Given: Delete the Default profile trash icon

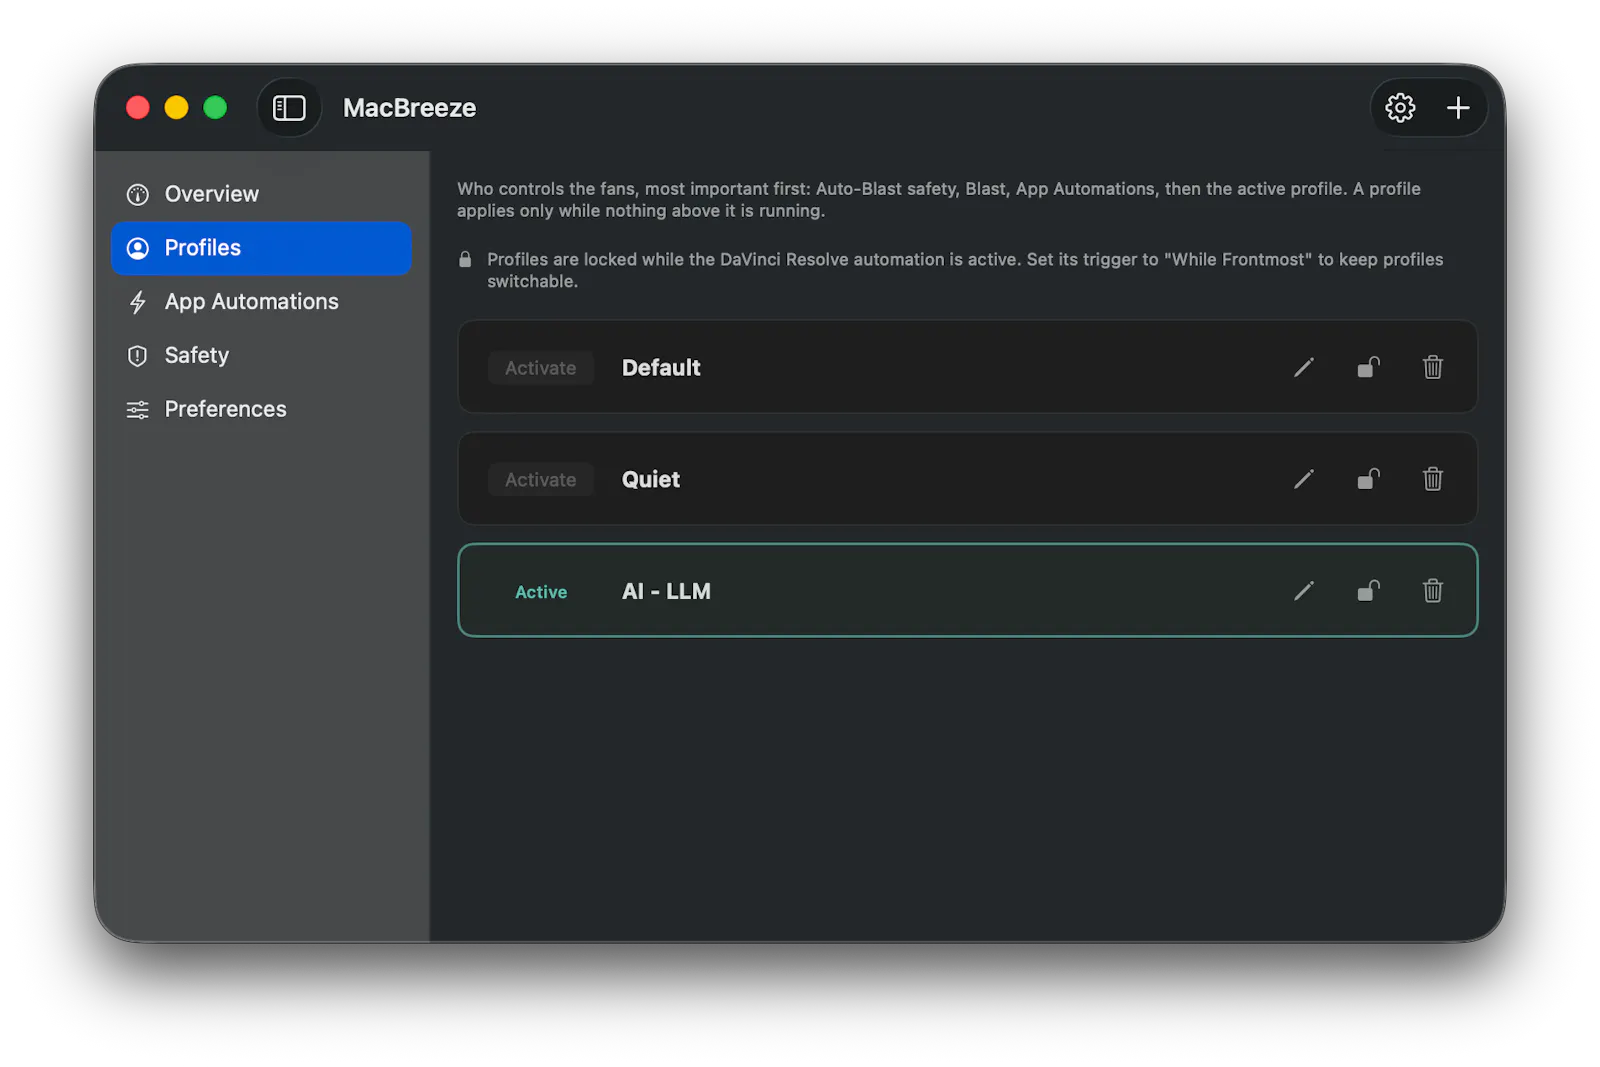Looking at the screenshot, I should pos(1433,368).
